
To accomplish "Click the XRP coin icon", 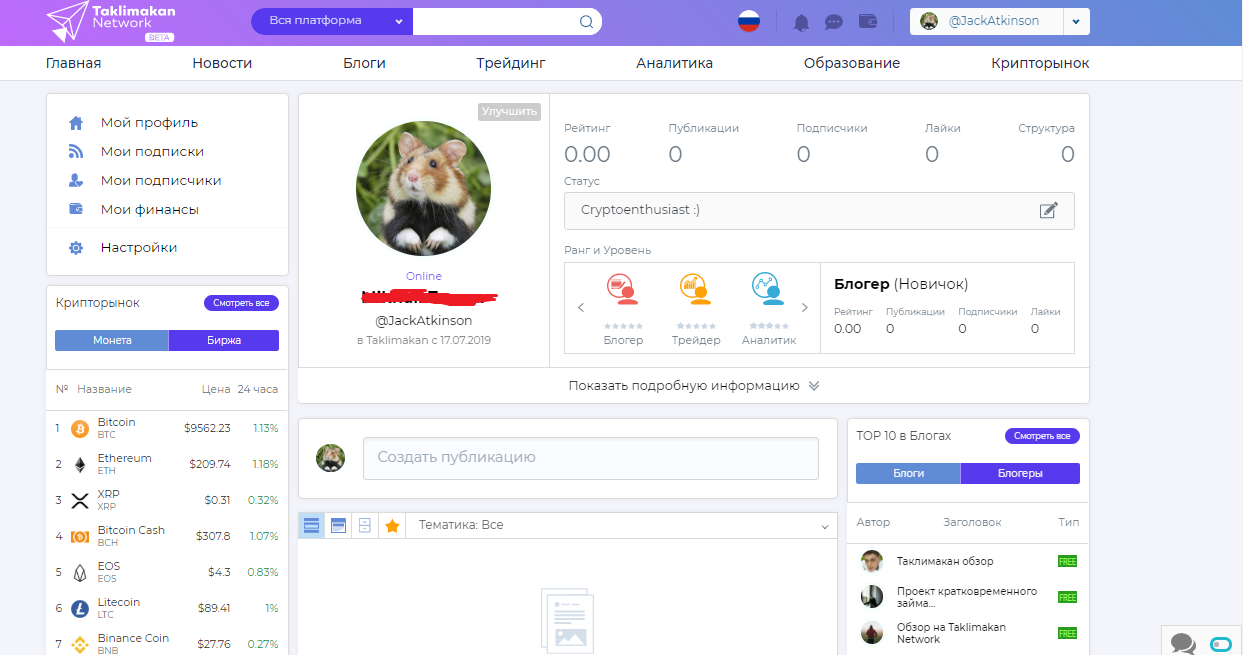I will pyautogui.click(x=80, y=501).
